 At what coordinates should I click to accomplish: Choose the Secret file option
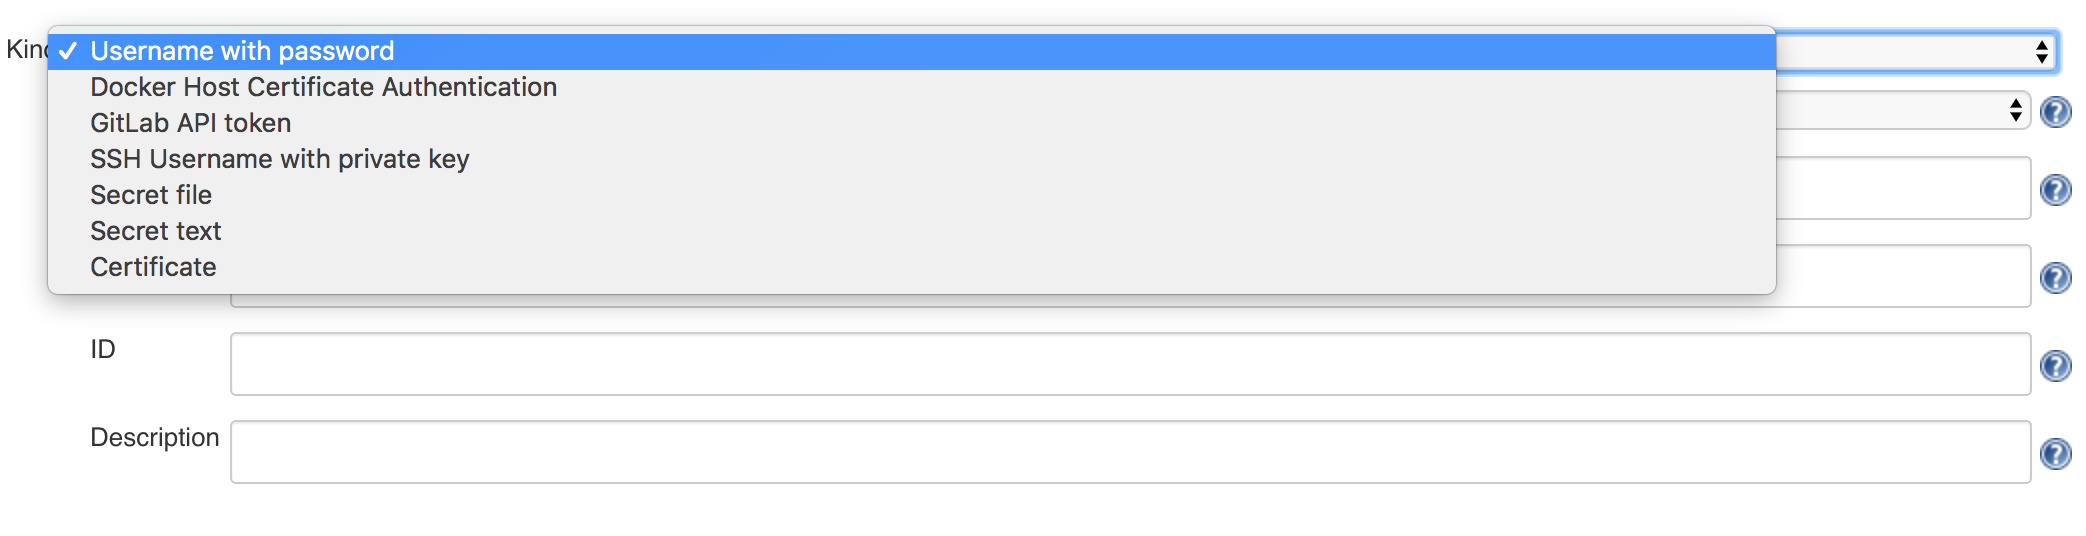pyautogui.click(x=151, y=195)
